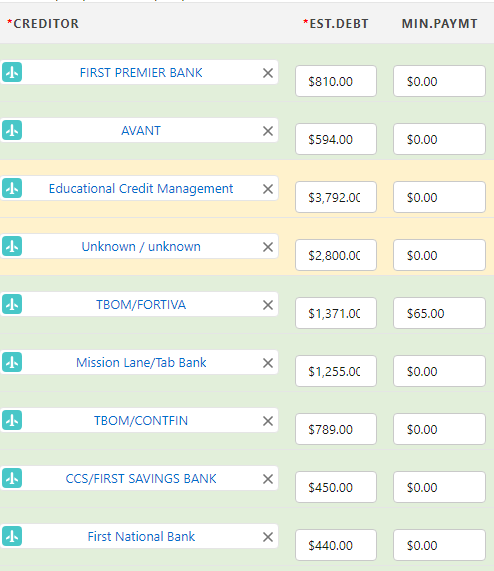Screen dimensions: 494x571
Task: Click teal icon next to Mission Lane/Tab Bank
Action: [x=12, y=362]
